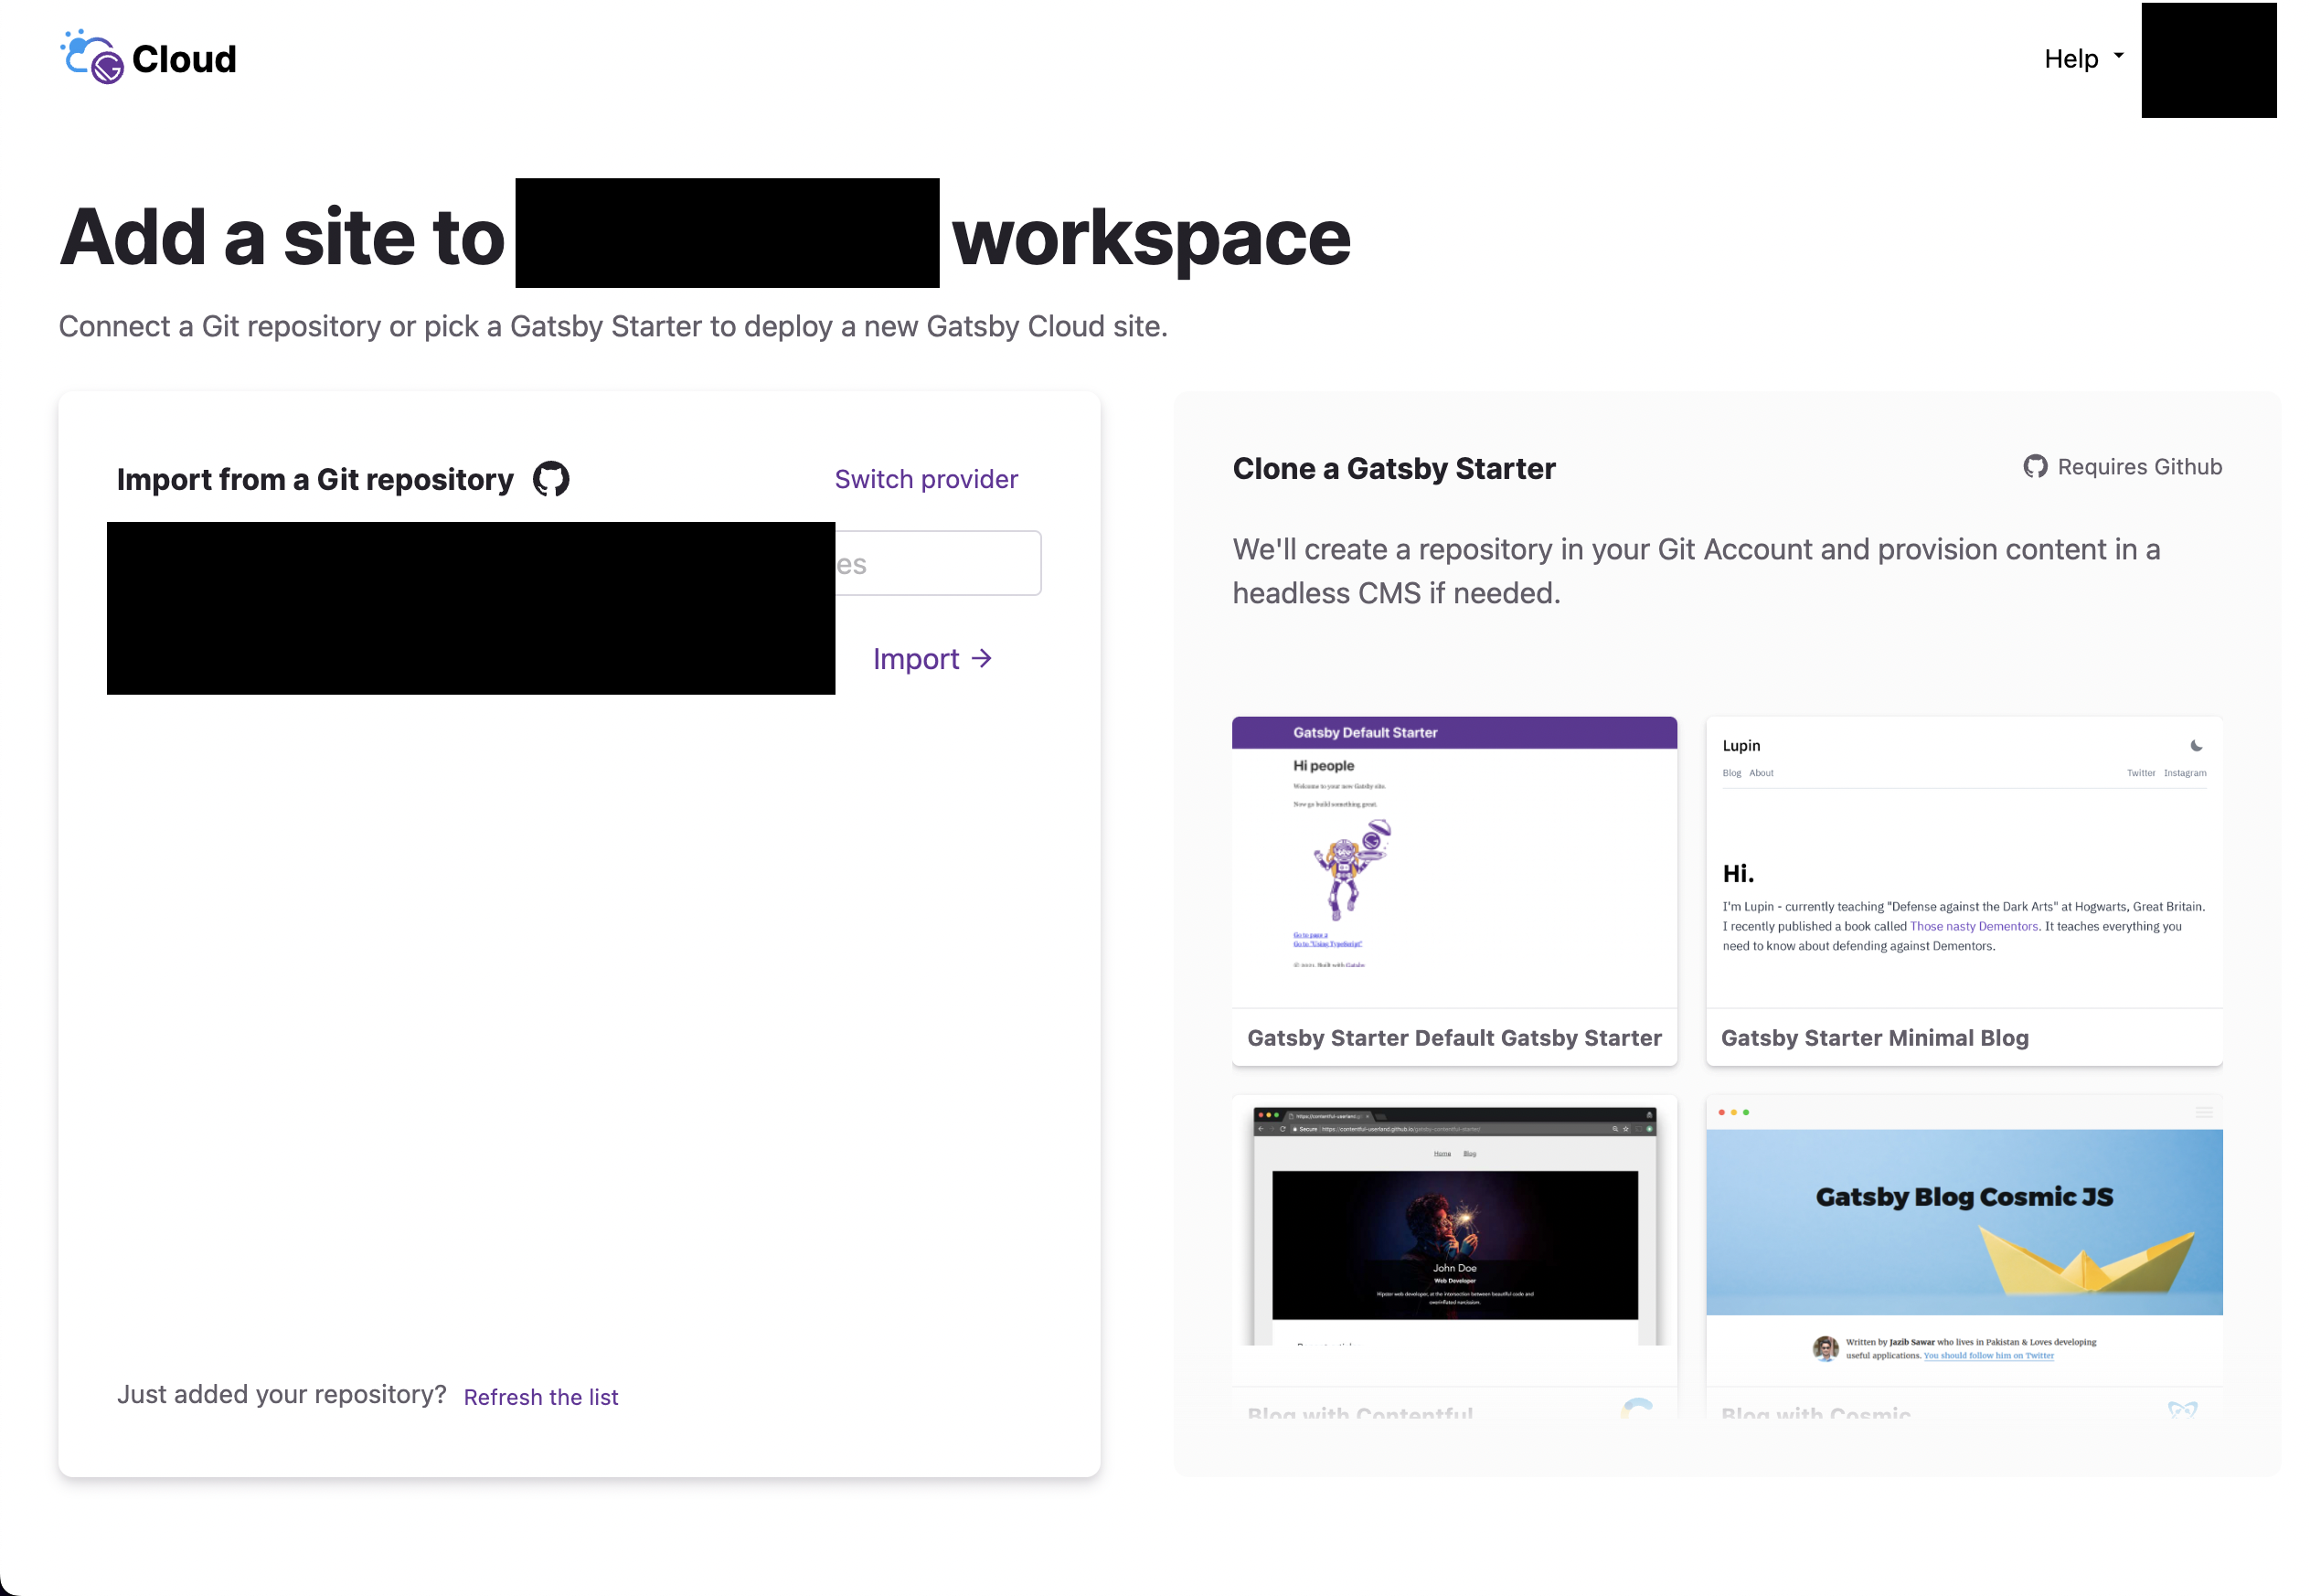The width and height of the screenshot is (2310, 1596).
Task: Click the Help dropdown caret arrow
Action: [2118, 56]
